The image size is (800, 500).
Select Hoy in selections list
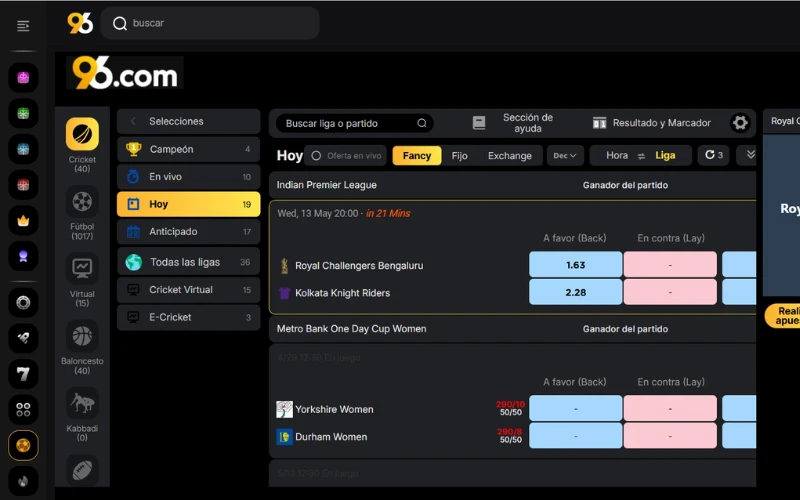pyautogui.click(x=189, y=204)
